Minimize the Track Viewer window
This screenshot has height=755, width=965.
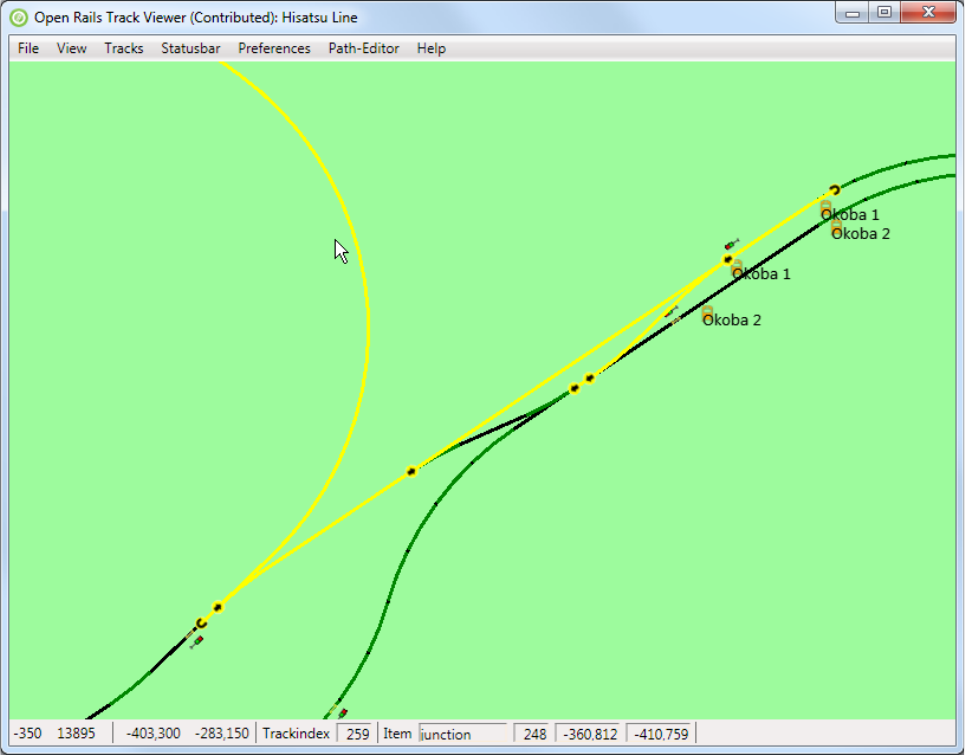point(852,13)
